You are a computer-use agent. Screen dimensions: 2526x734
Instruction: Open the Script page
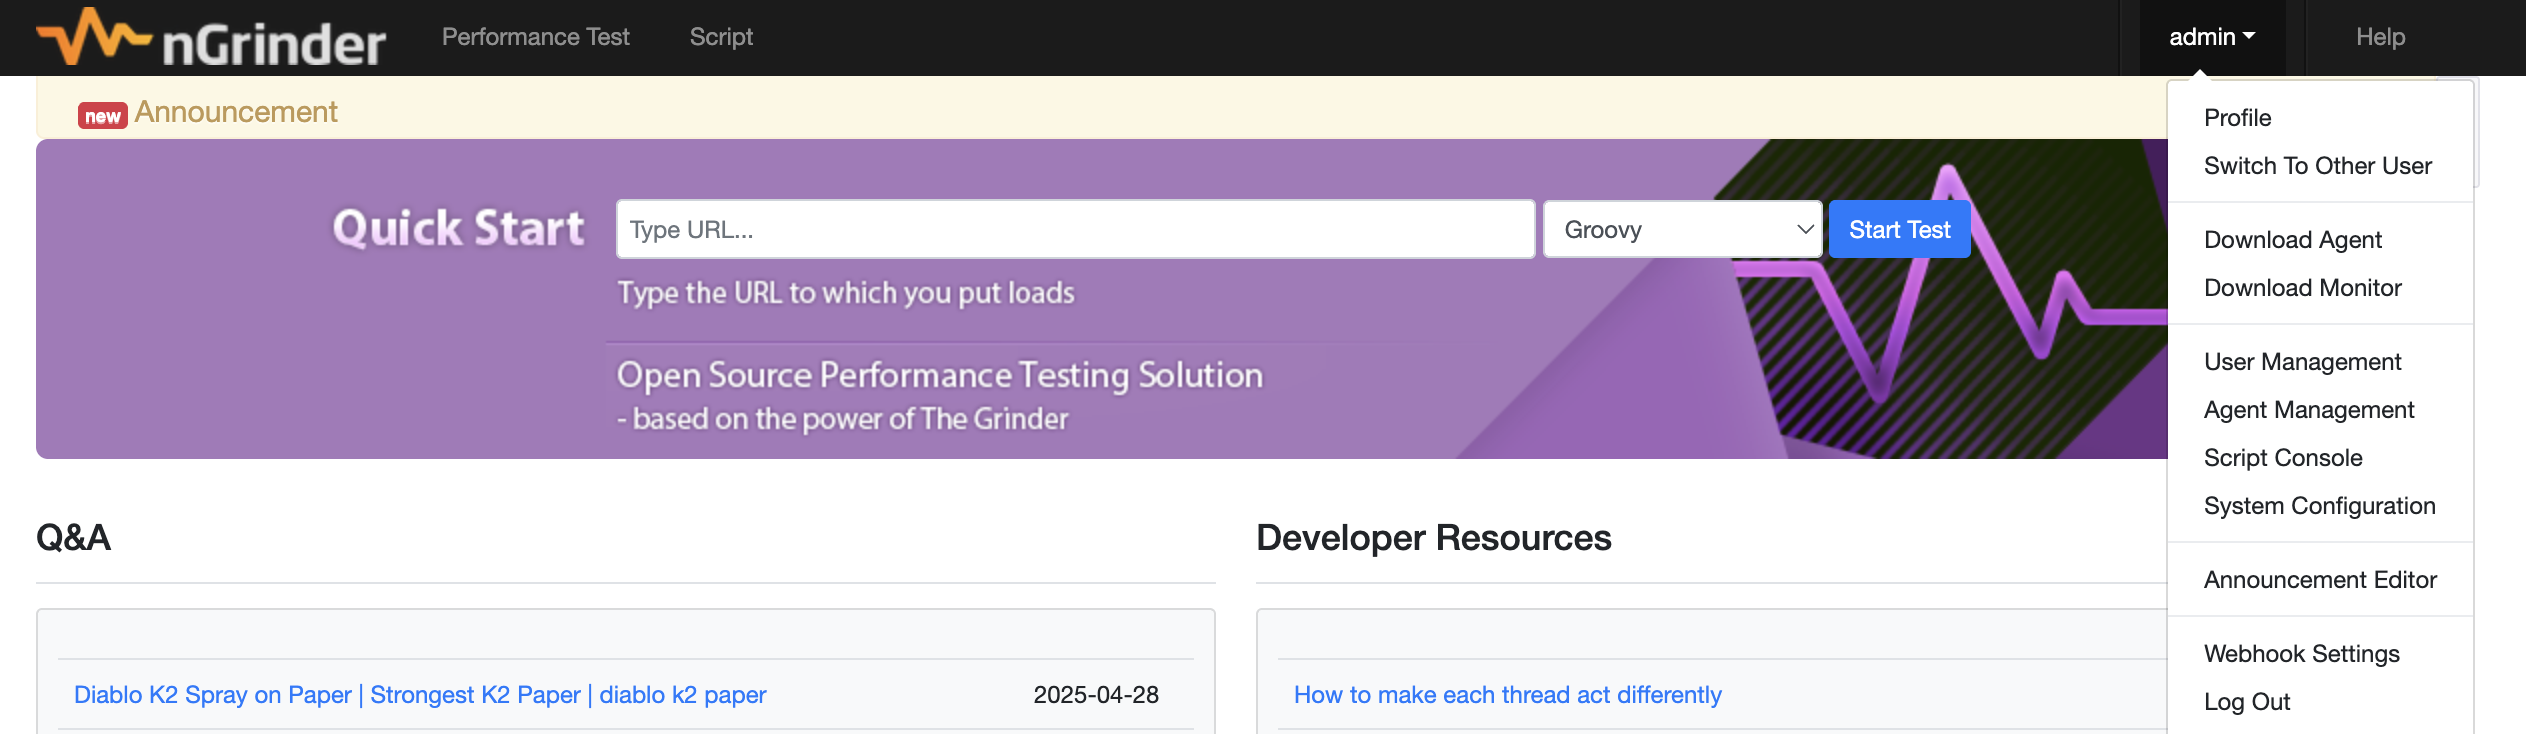721,37
